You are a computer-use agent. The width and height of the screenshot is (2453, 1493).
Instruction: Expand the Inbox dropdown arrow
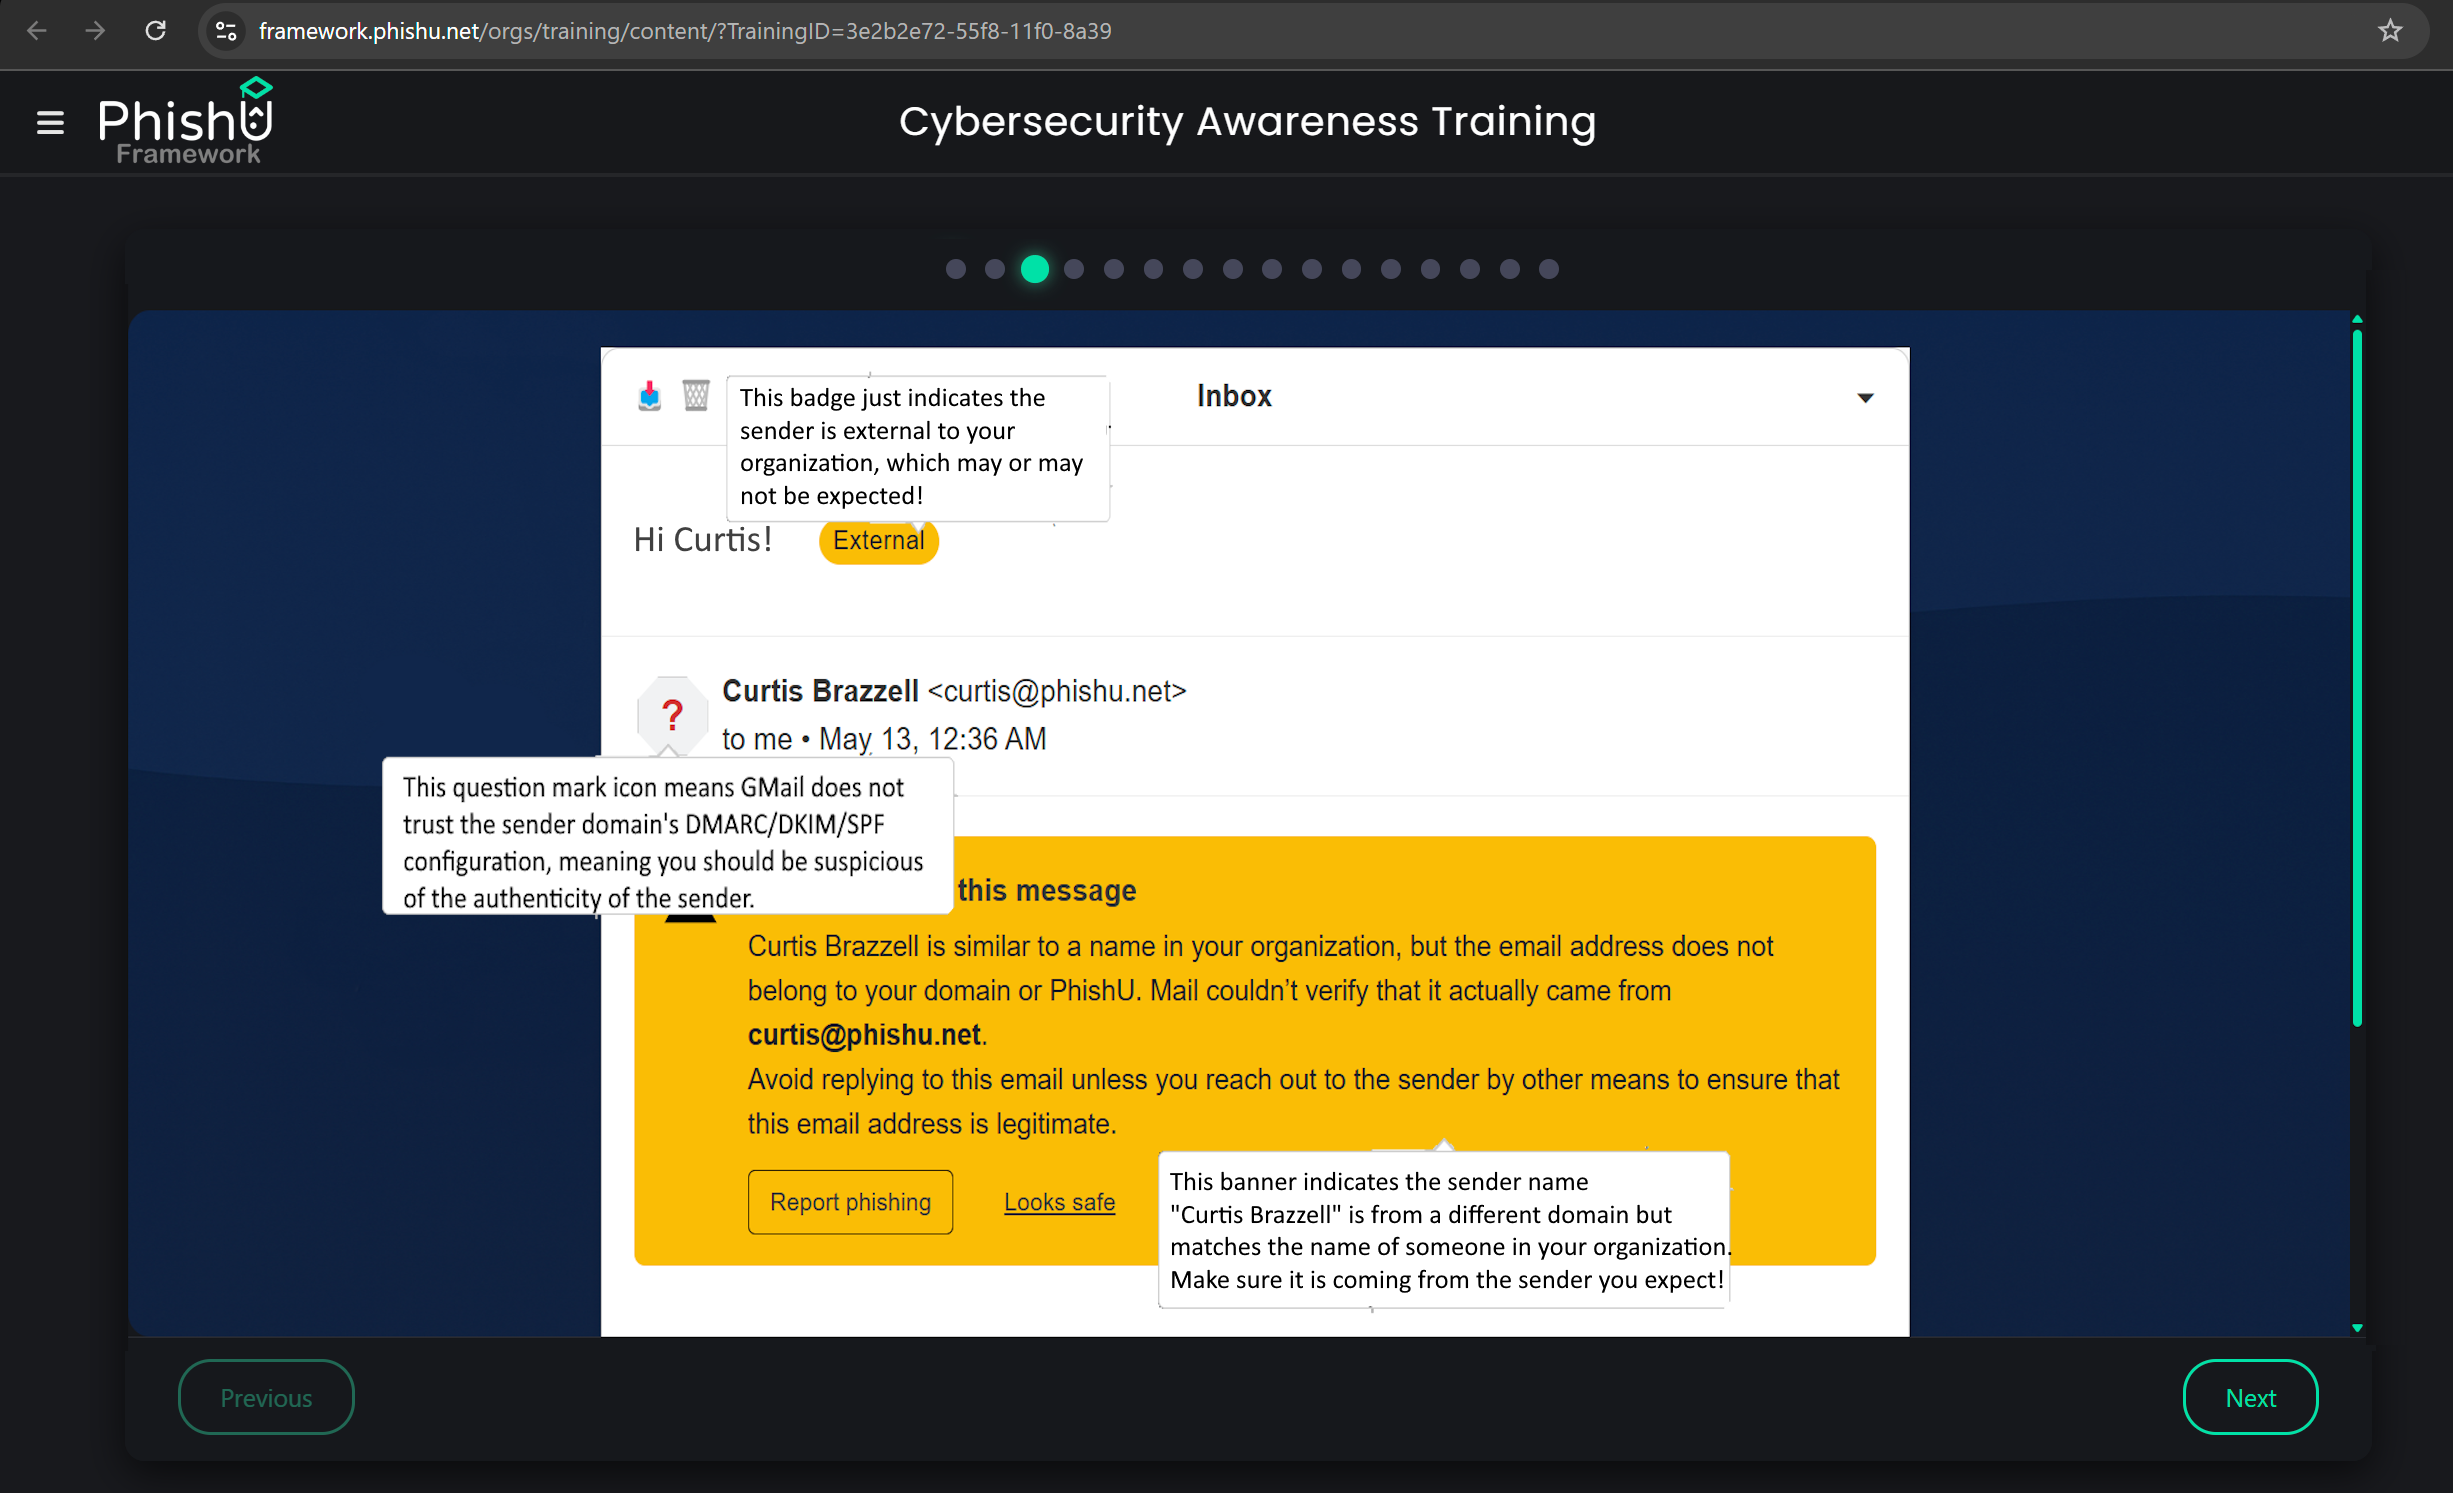coord(1865,398)
